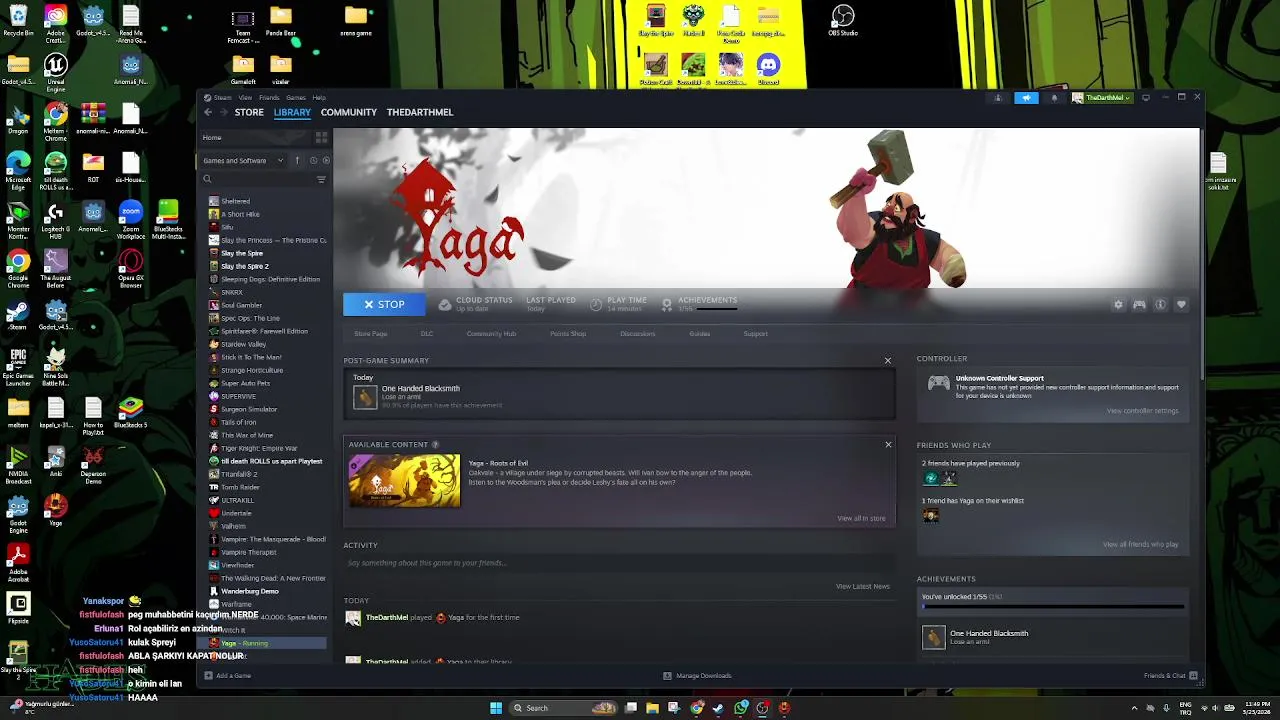Open Epic Games Launcher desktop icon
Image resolution: width=1280 pixels, height=720 pixels.
point(18,365)
